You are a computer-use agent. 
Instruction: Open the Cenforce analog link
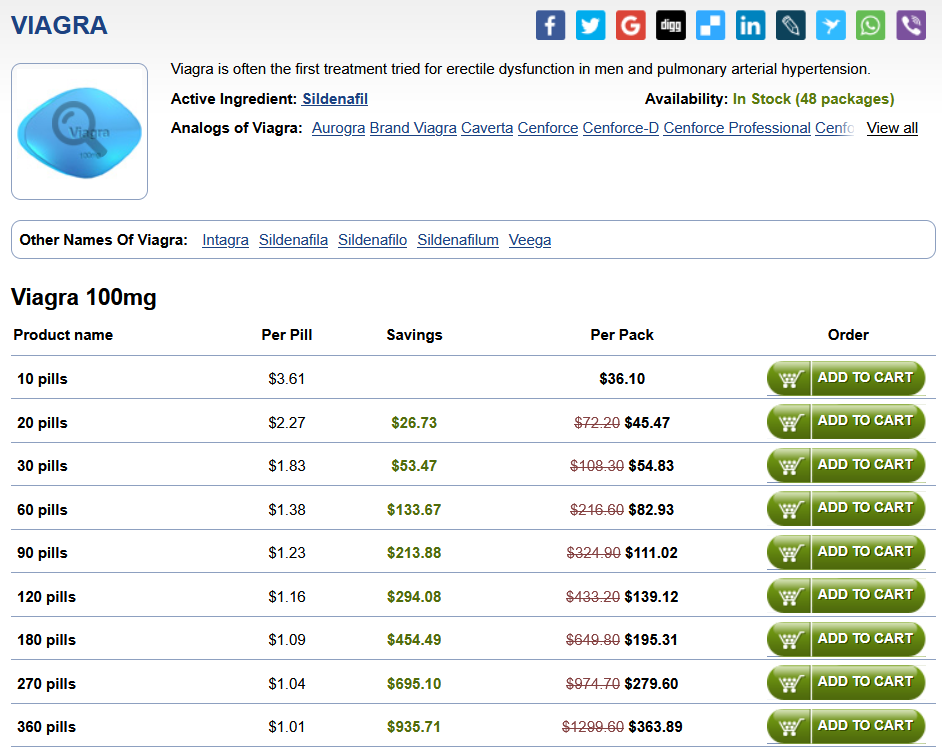[x=548, y=128]
